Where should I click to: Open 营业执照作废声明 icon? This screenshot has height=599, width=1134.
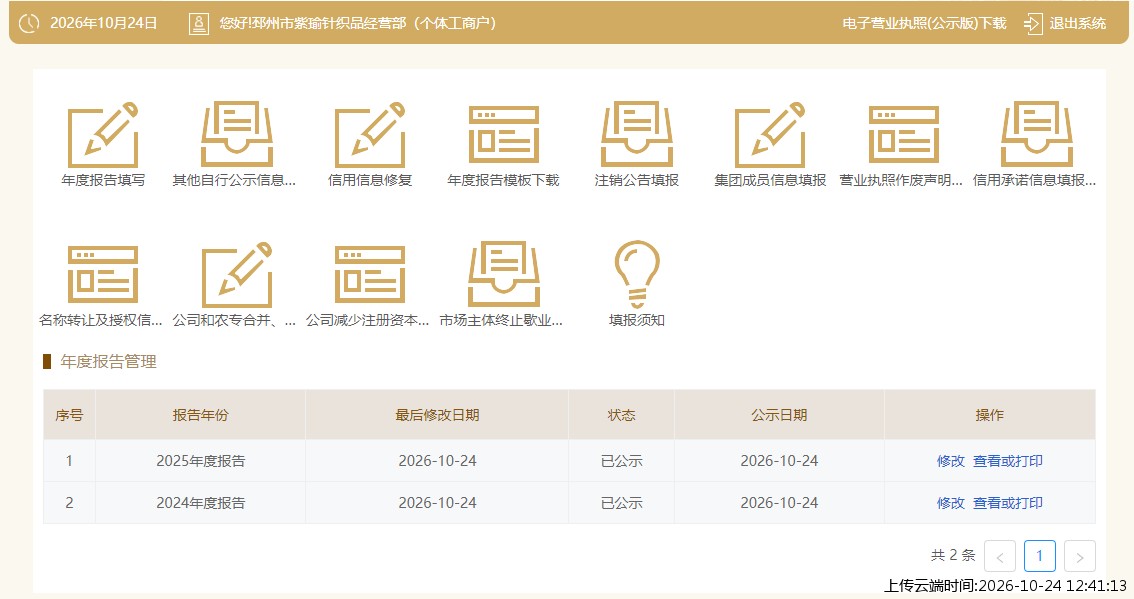point(903,135)
